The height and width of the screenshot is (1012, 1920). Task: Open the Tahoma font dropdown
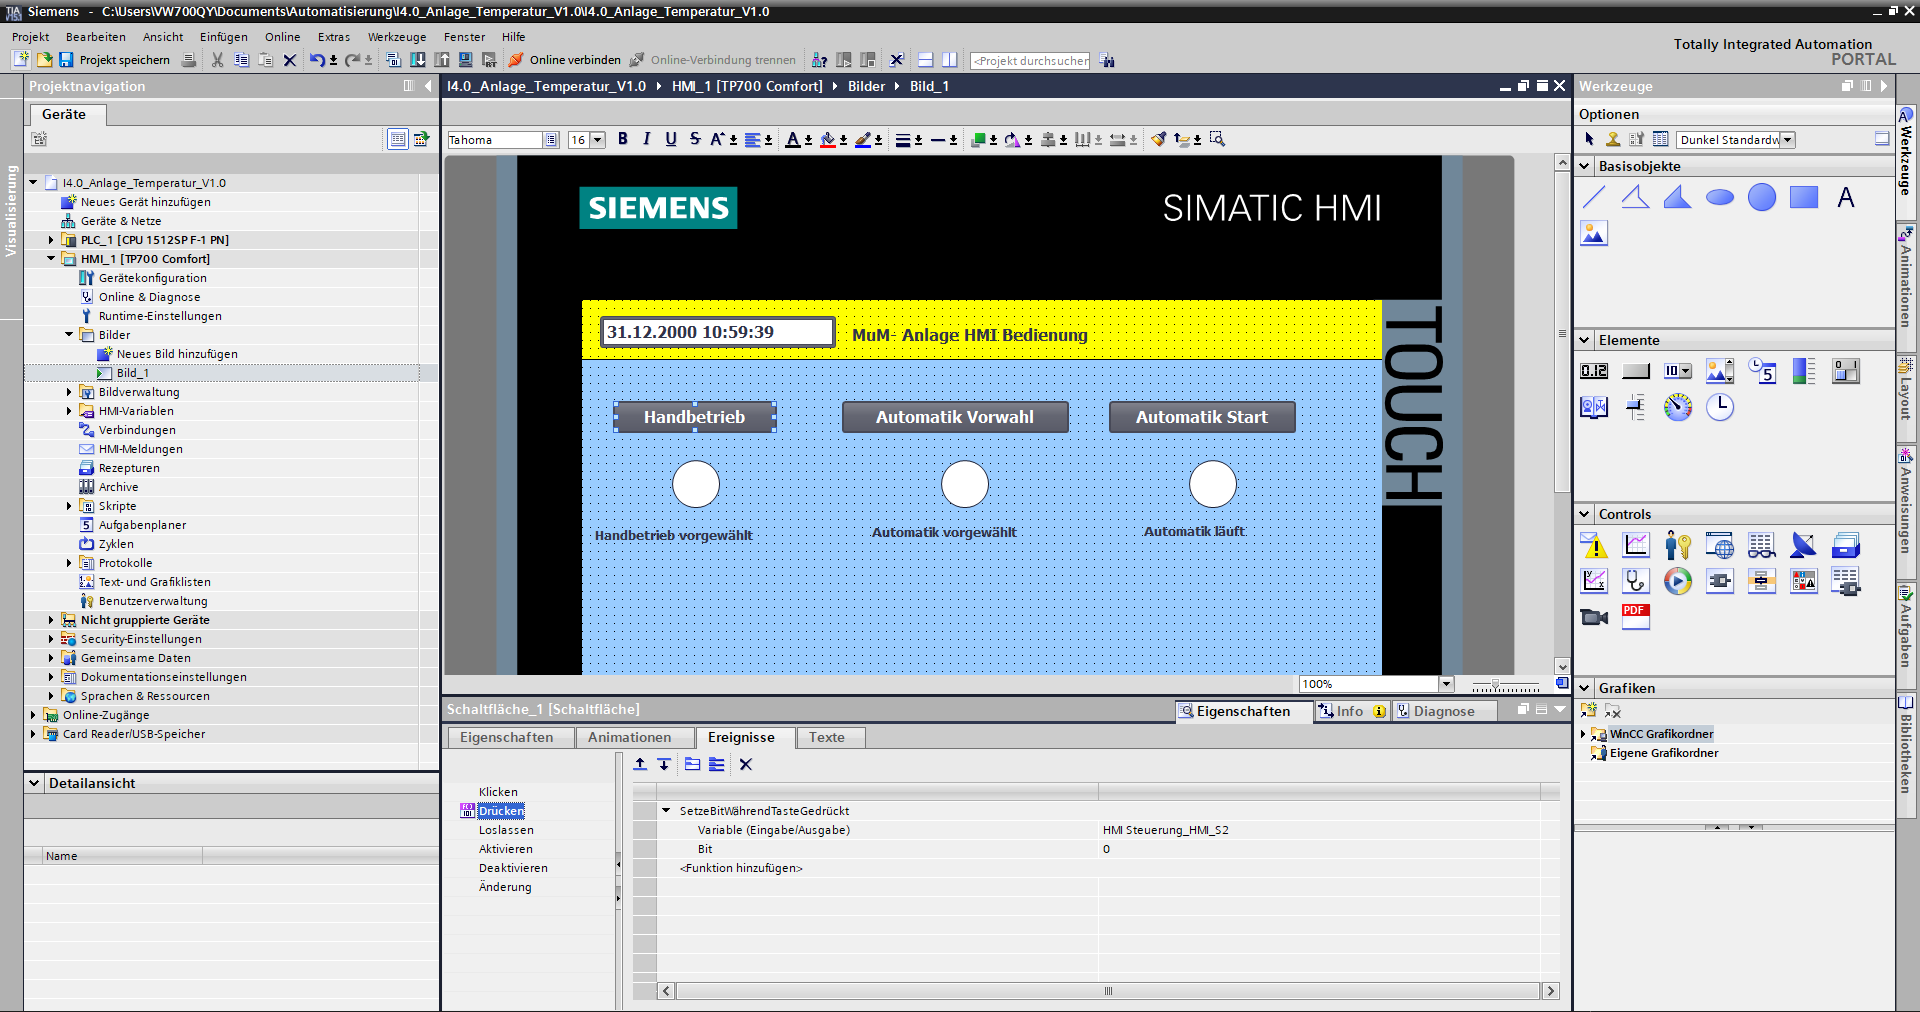pos(551,140)
